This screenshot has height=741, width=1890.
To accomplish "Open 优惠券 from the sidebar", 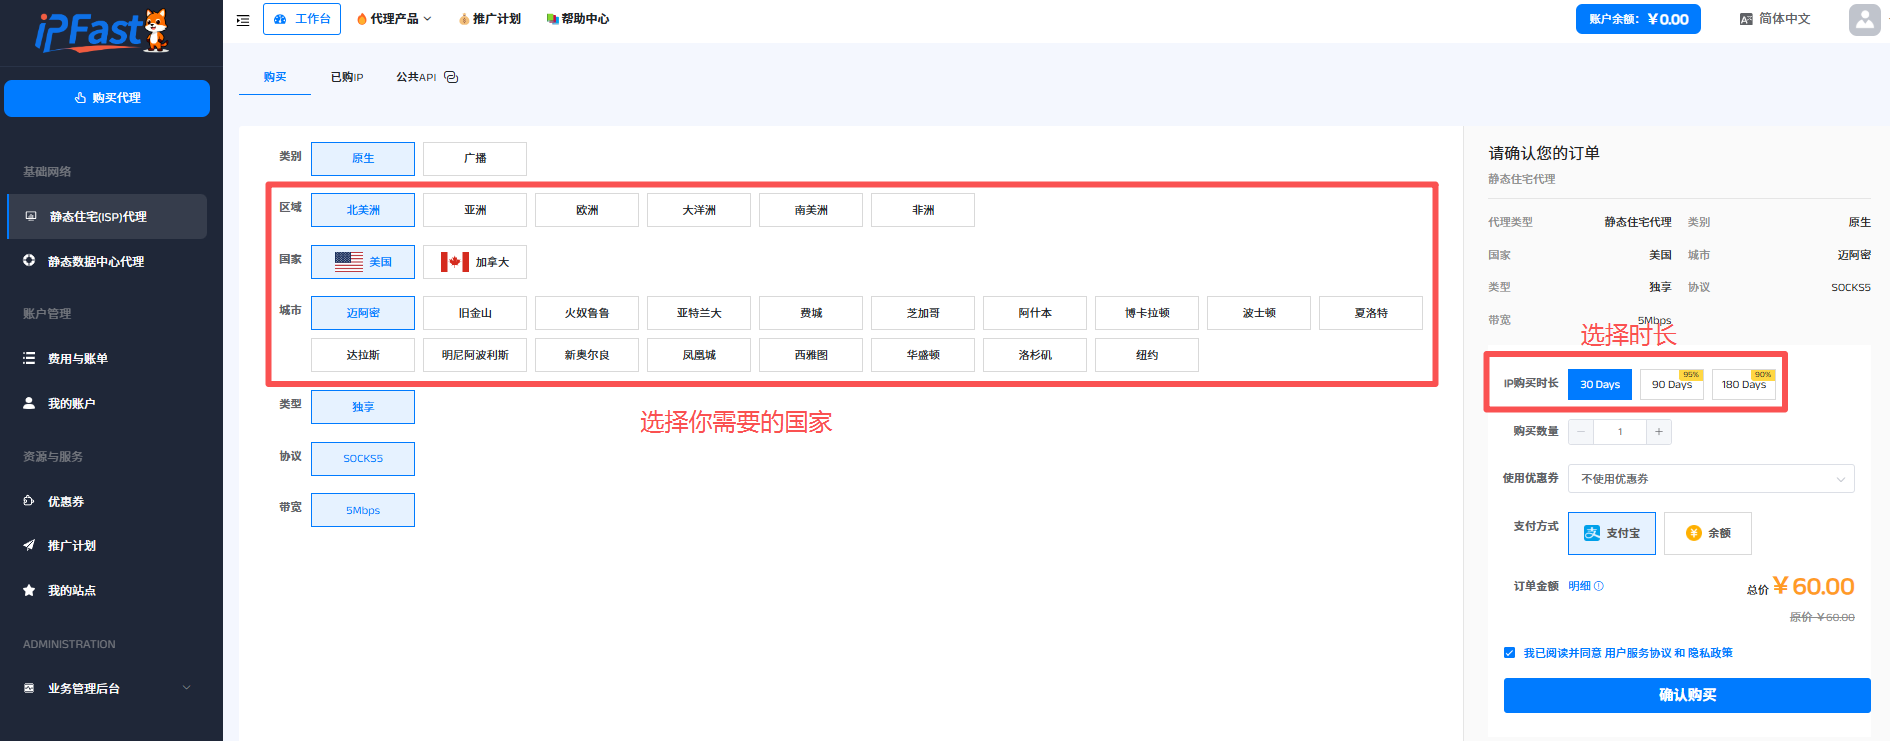I will click(66, 501).
